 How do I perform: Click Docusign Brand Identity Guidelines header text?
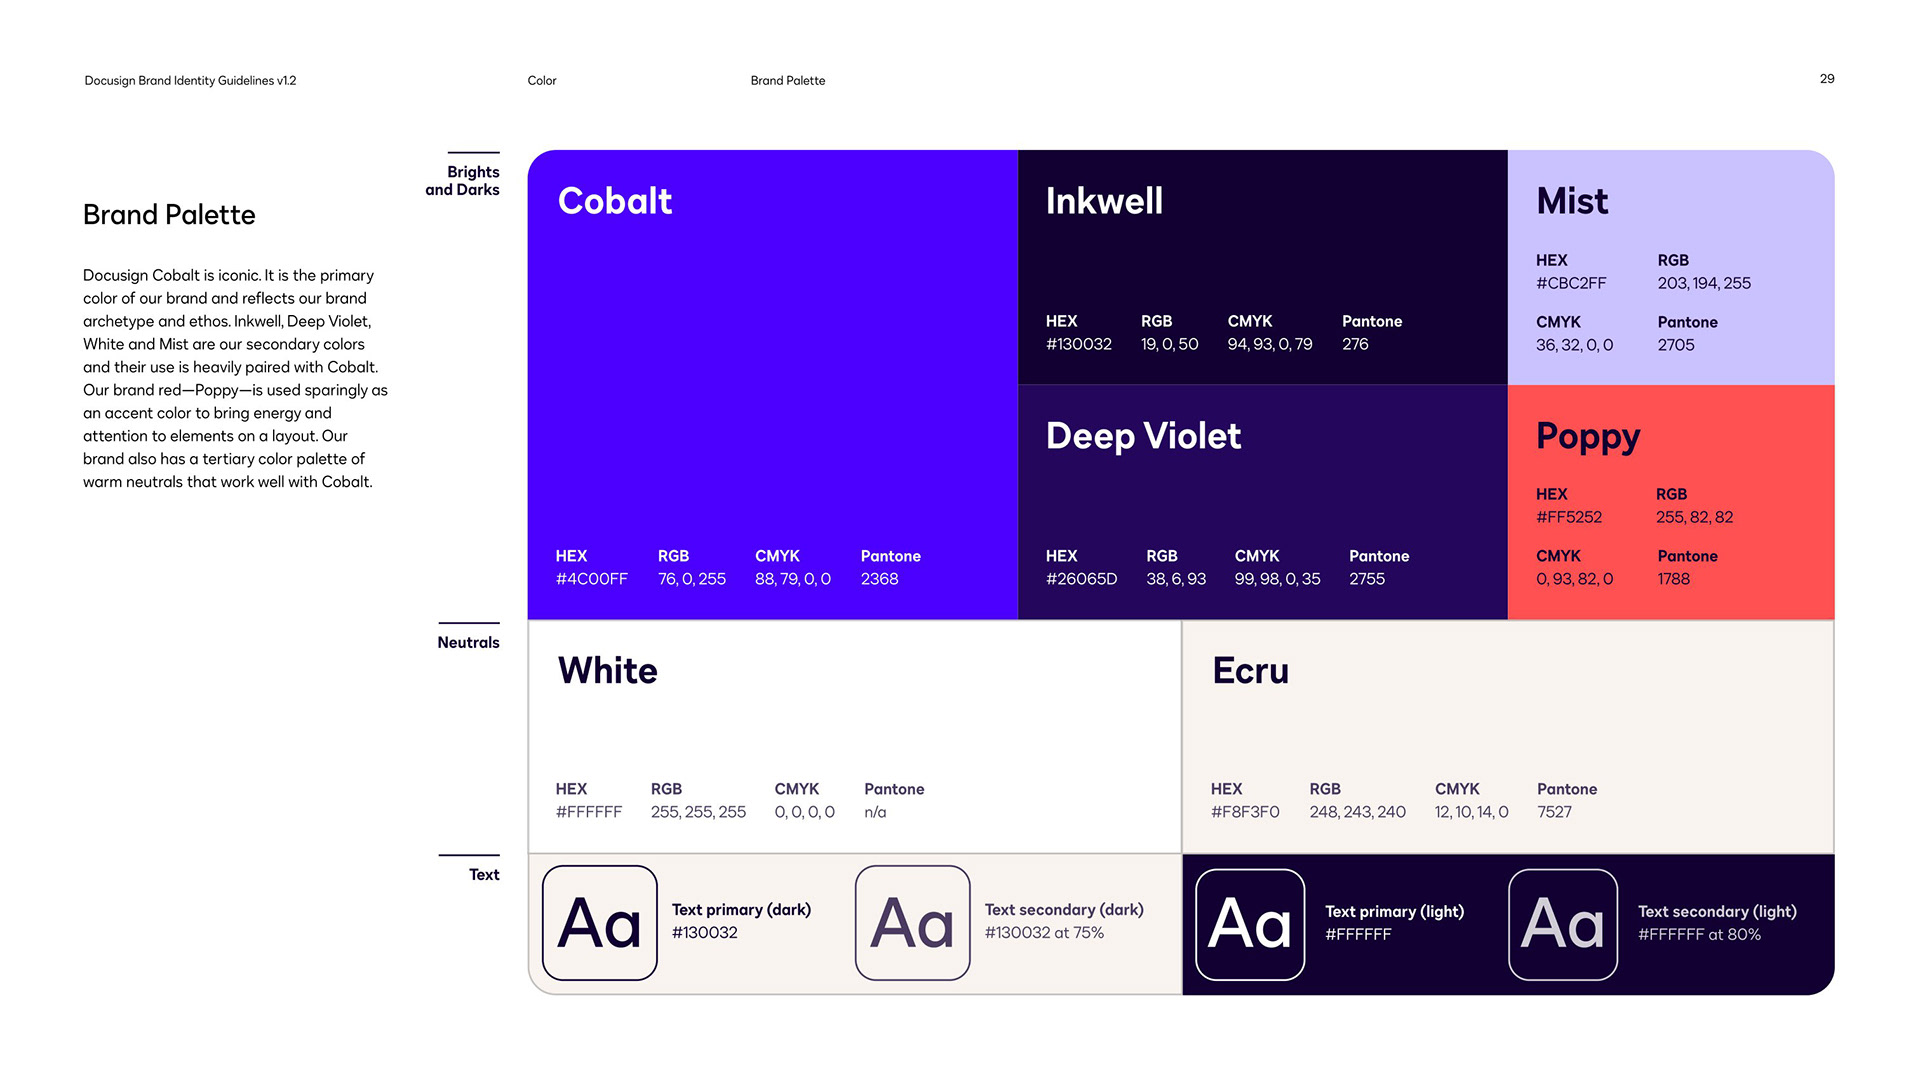[x=190, y=80]
